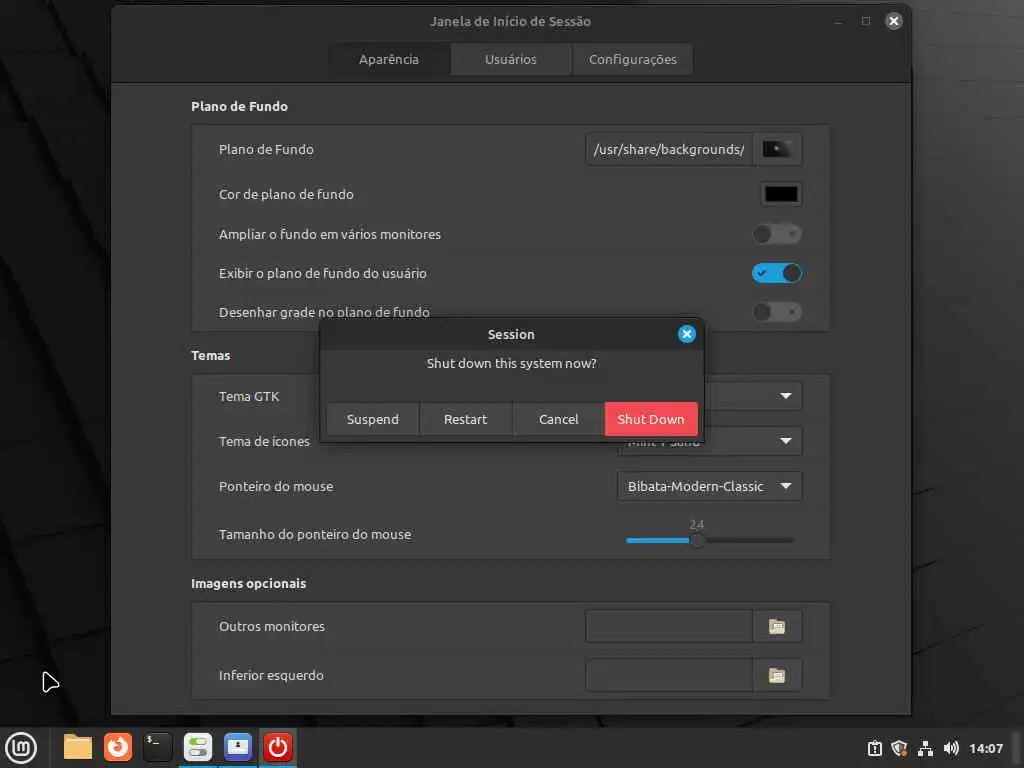Switch to the Usuários tab
This screenshot has height=768, width=1024.
tap(511, 59)
